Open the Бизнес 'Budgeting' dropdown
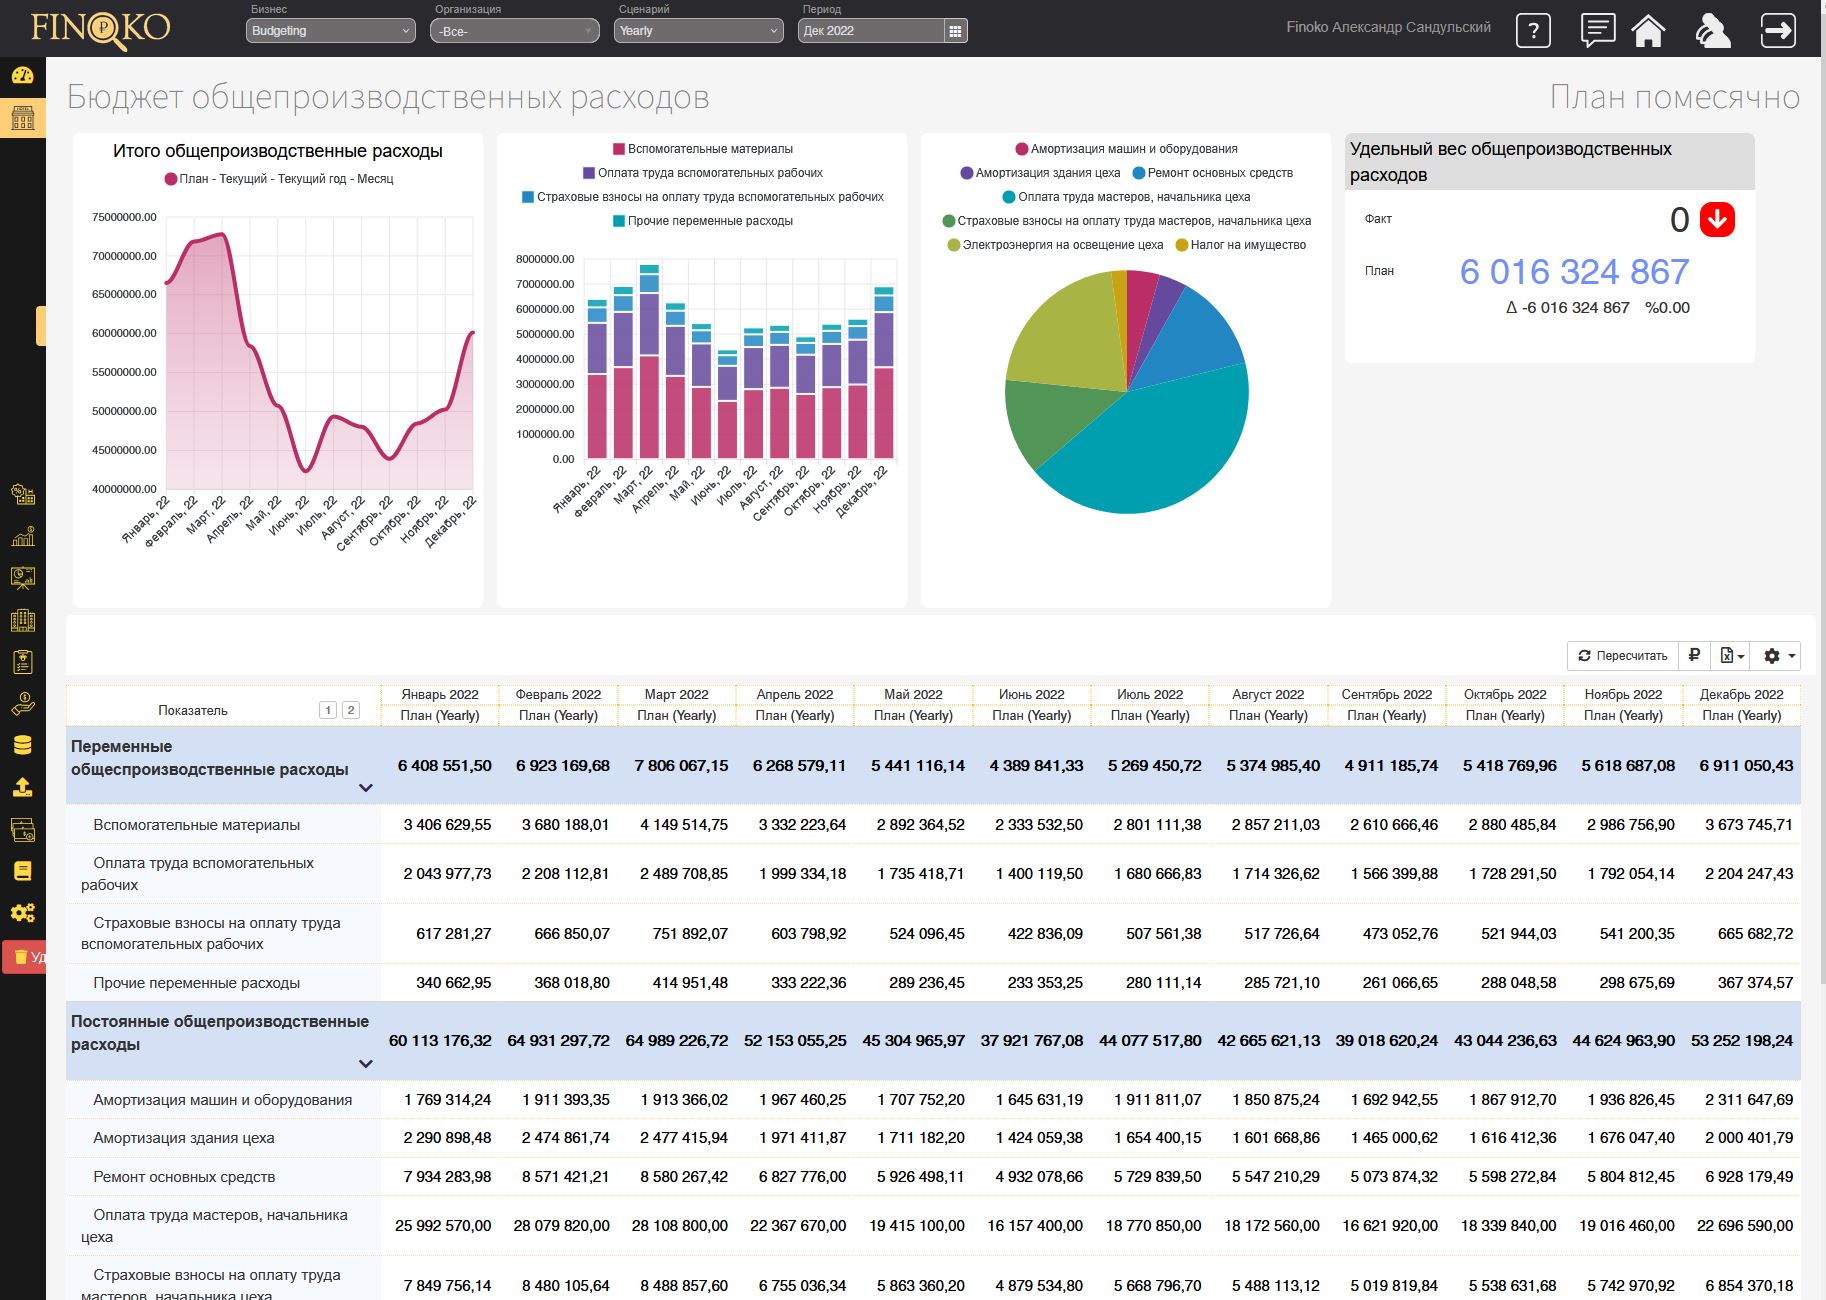Image resolution: width=1826 pixels, height=1300 pixels. (x=330, y=31)
